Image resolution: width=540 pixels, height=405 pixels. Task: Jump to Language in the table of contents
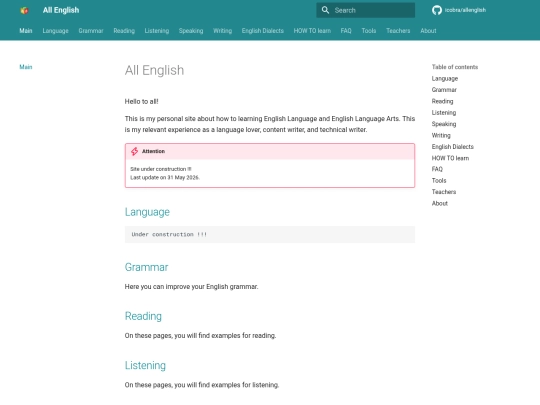pyautogui.click(x=445, y=79)
